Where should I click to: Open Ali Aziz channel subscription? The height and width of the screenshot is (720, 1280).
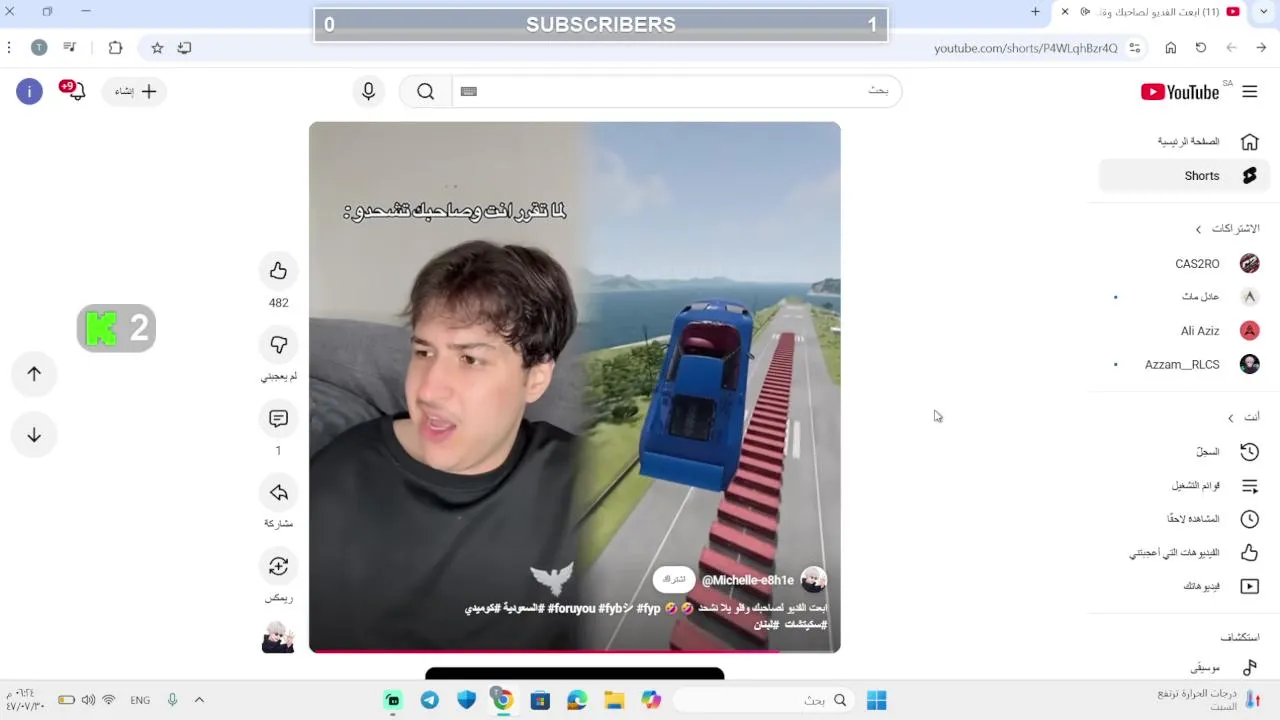(x=1184, y=331)
